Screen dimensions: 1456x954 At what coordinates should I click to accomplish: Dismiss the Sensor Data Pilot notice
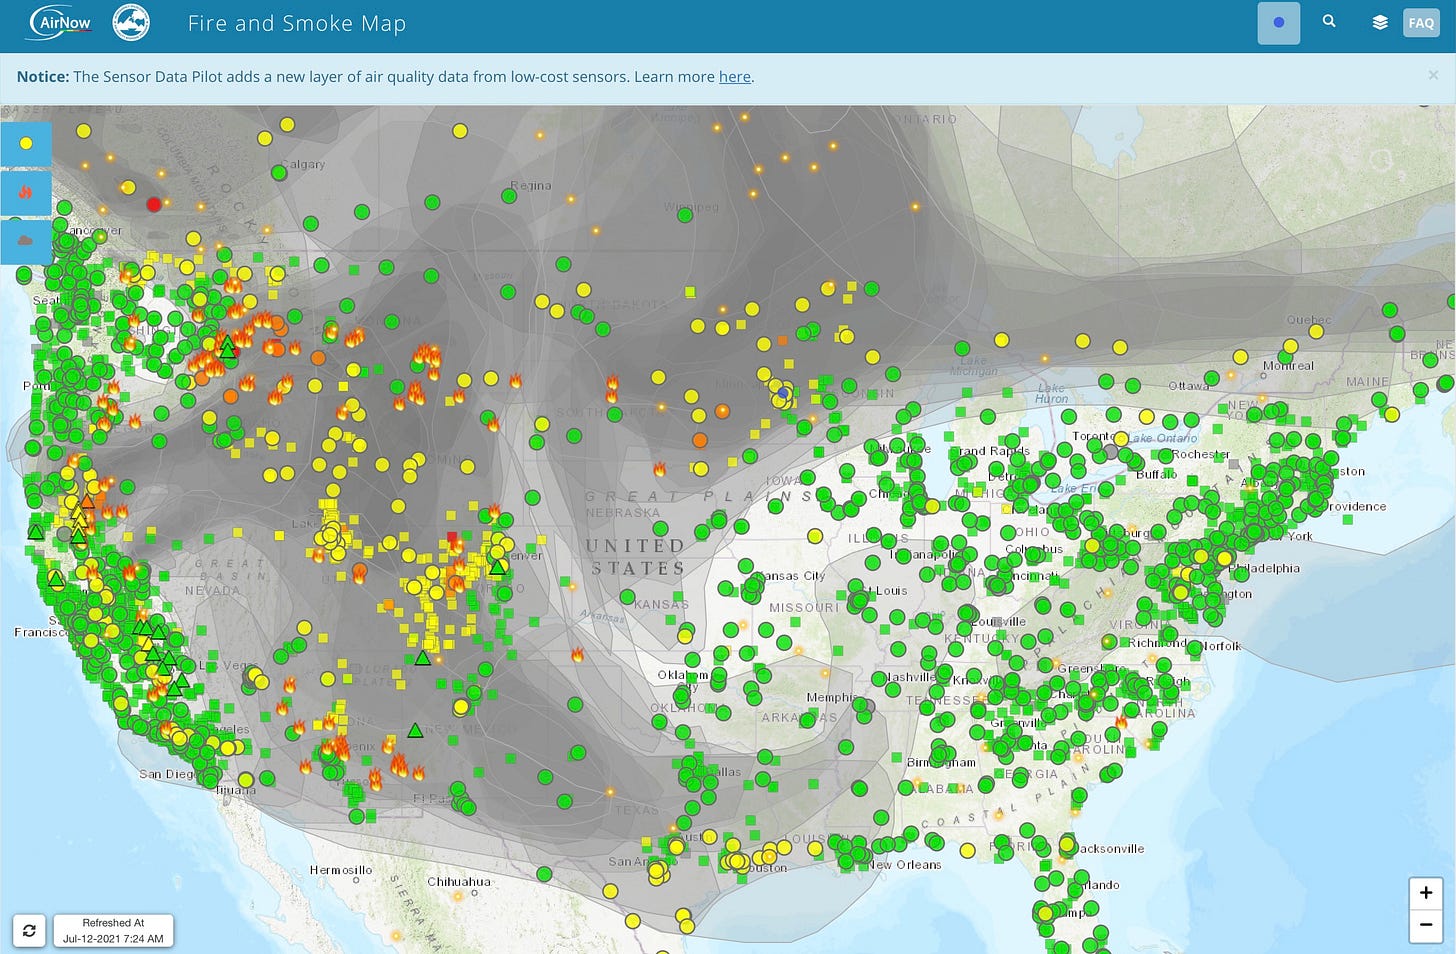click(x=1433, y=75)
